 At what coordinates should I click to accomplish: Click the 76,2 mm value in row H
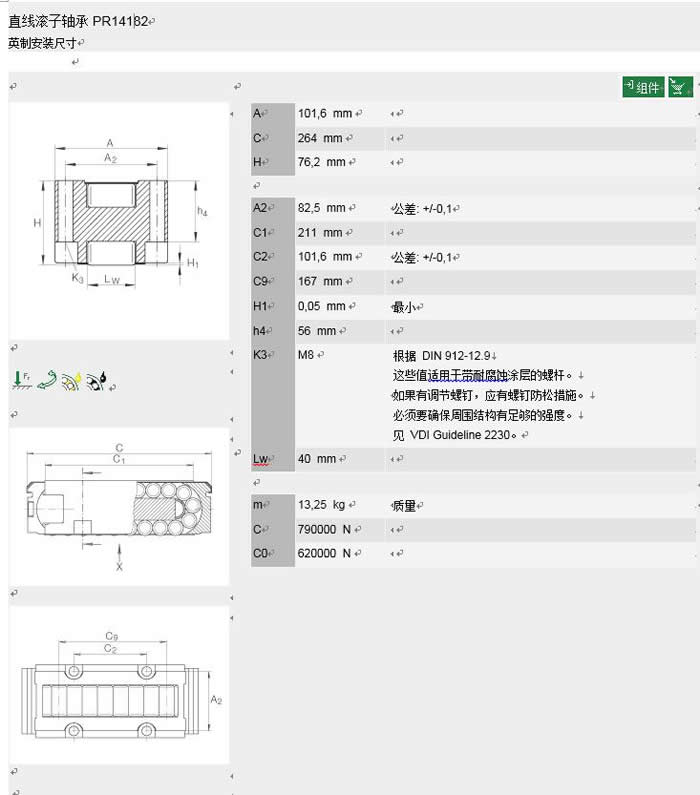pyautogui.click(x=322, y=162)
